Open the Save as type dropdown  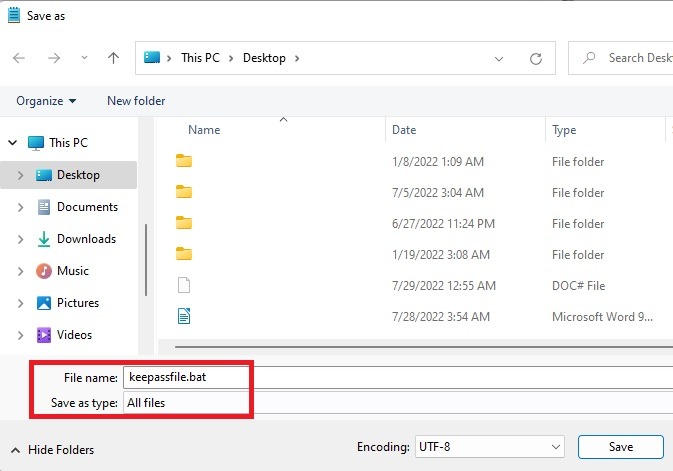coord(398,403)
